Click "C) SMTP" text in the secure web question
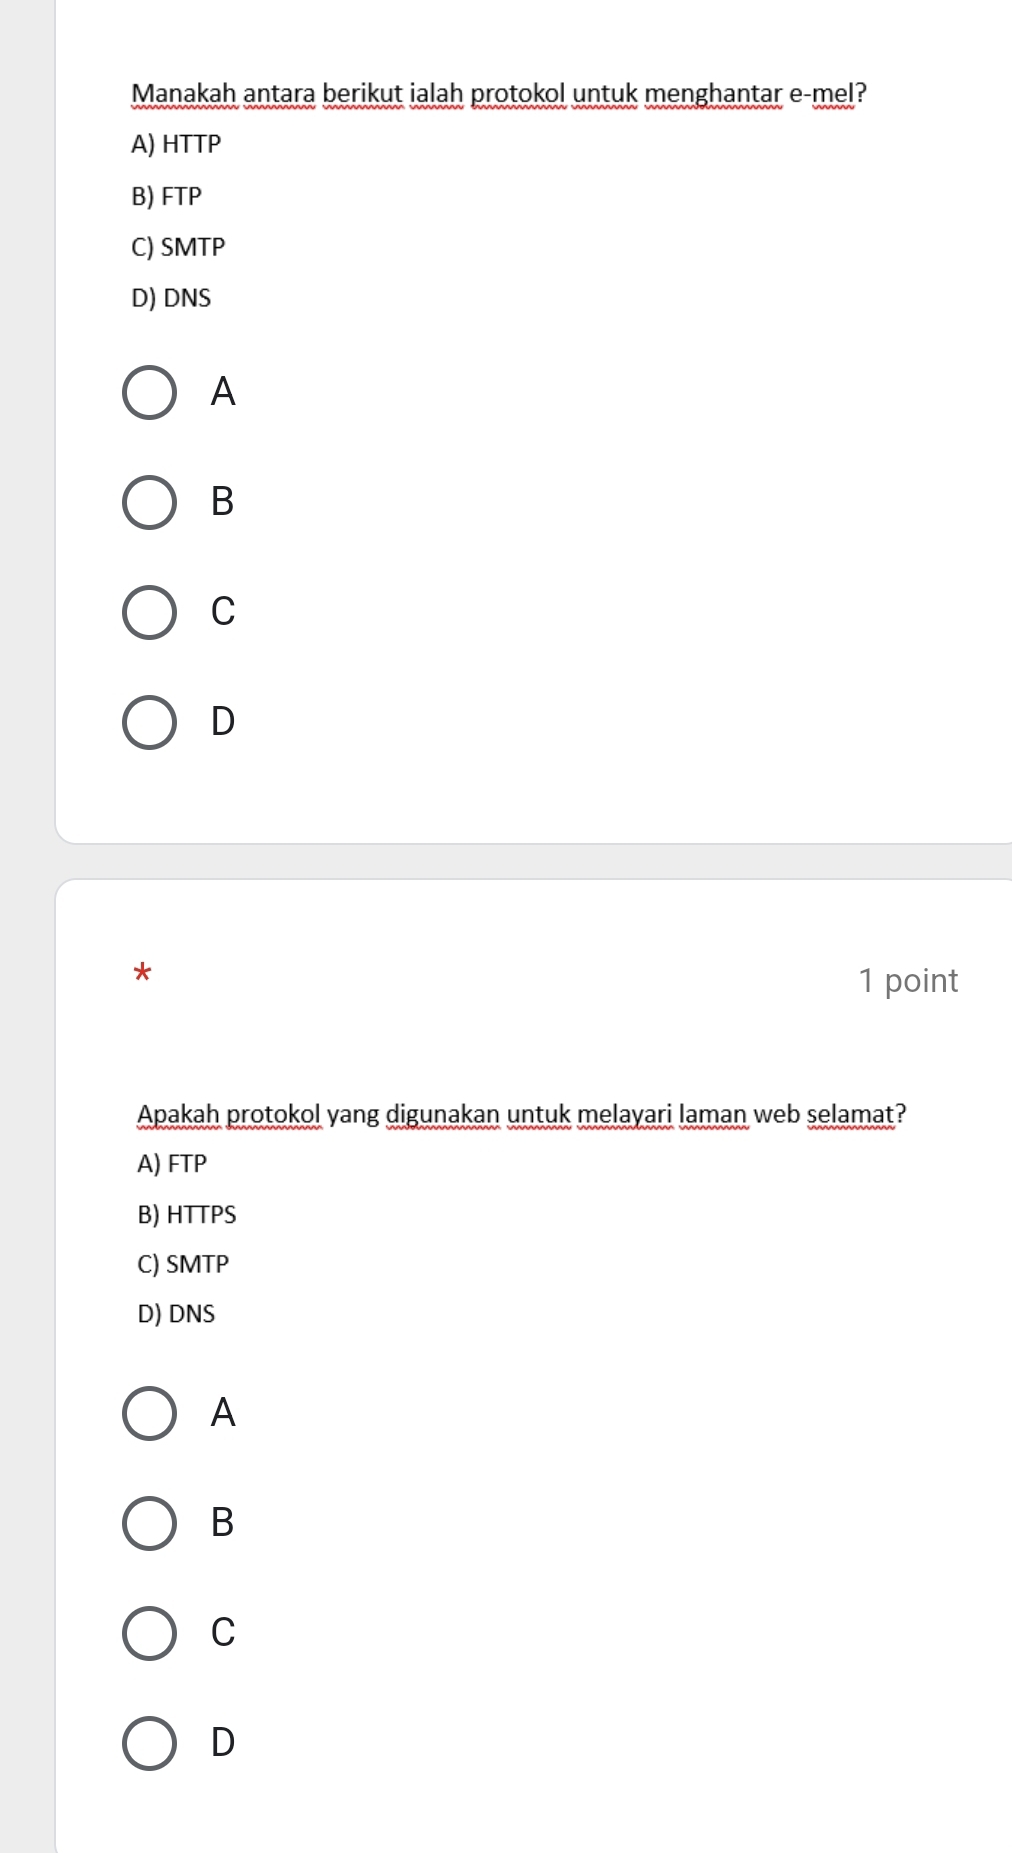The height and width of the screenshot is (1853, 1012). [x=183, y=1265]
